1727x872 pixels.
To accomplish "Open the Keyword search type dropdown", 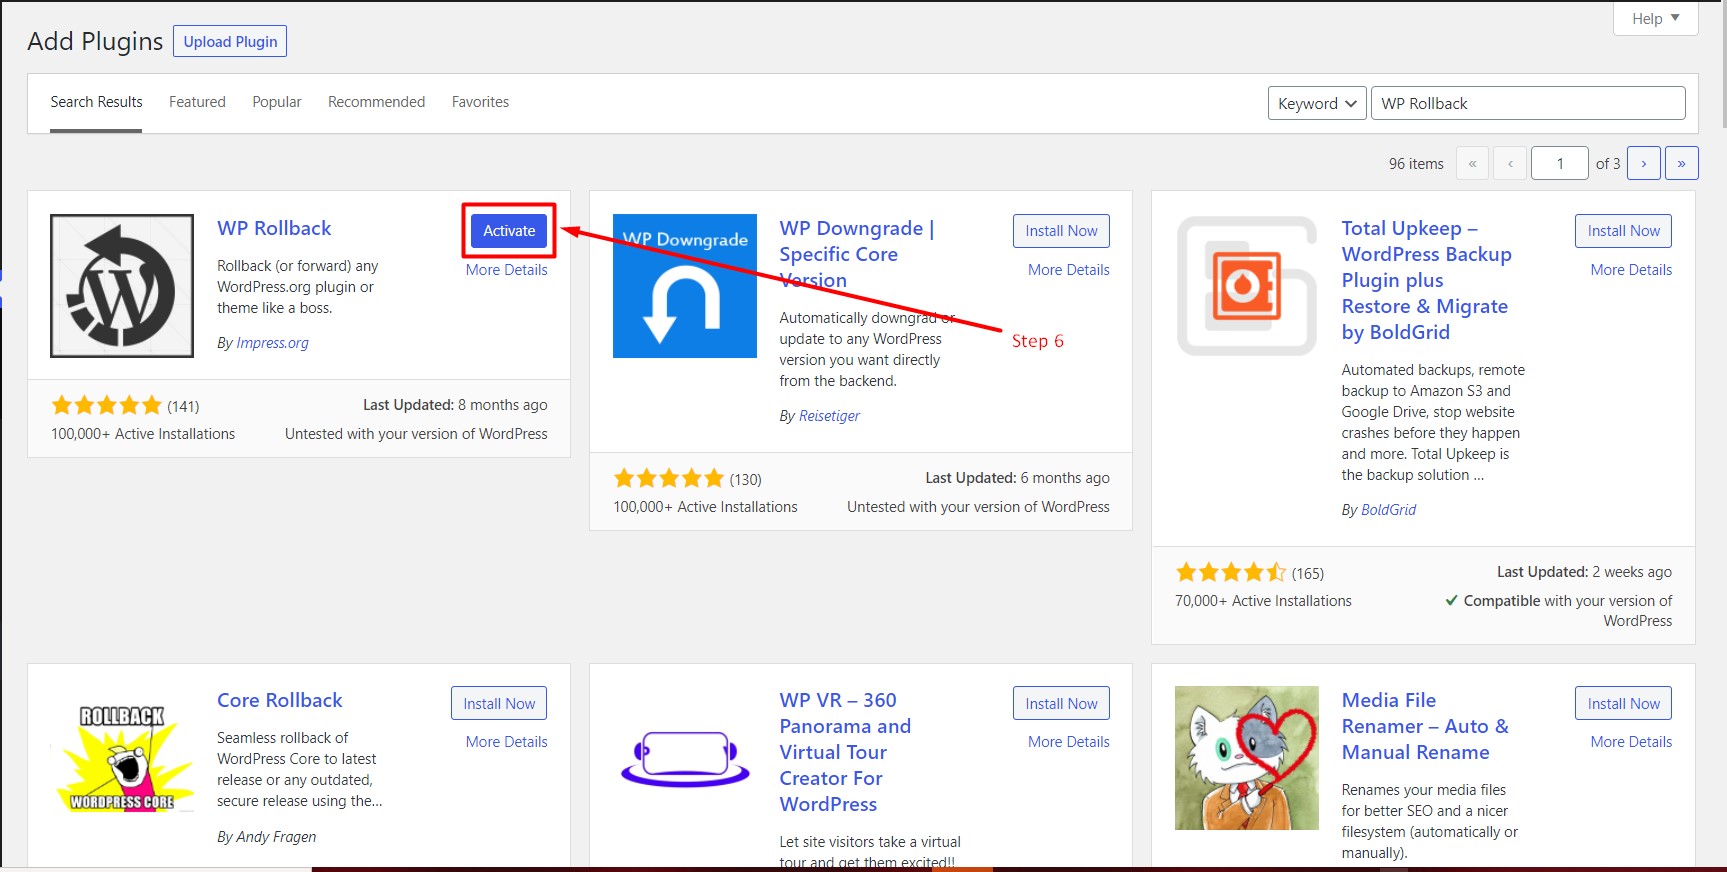I will [x=1317, y=103].
